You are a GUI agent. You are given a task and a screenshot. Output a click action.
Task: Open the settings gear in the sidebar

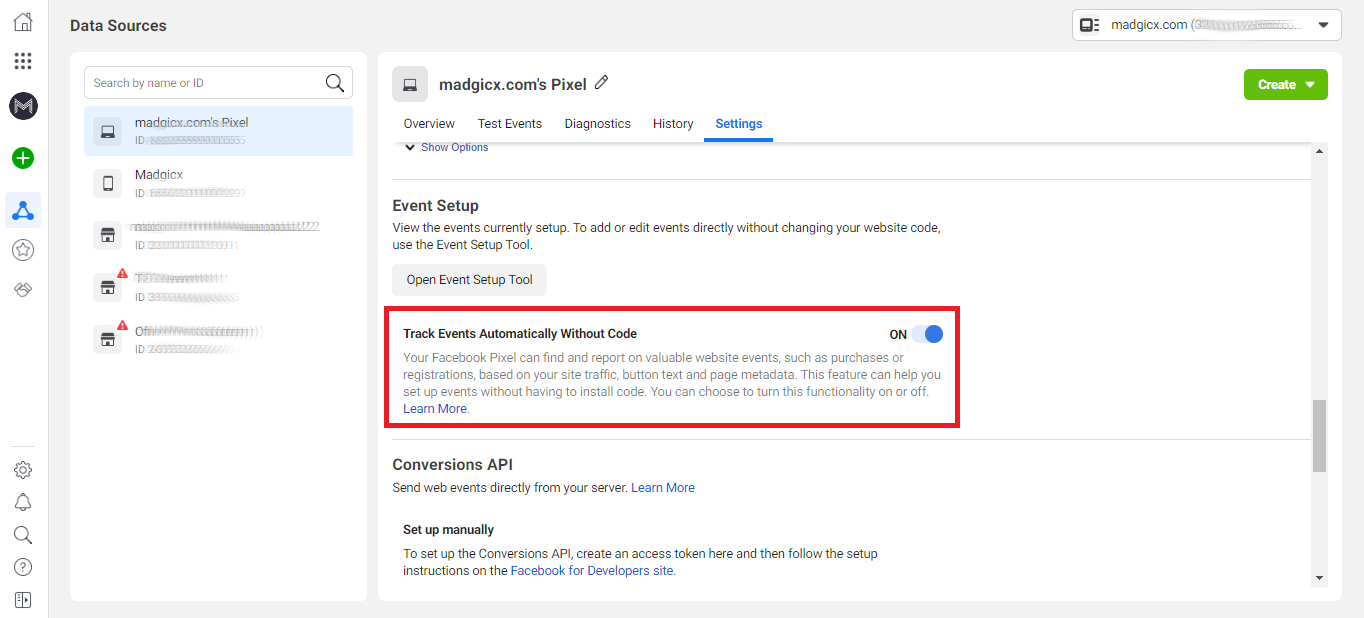click(x=23, y=470)
